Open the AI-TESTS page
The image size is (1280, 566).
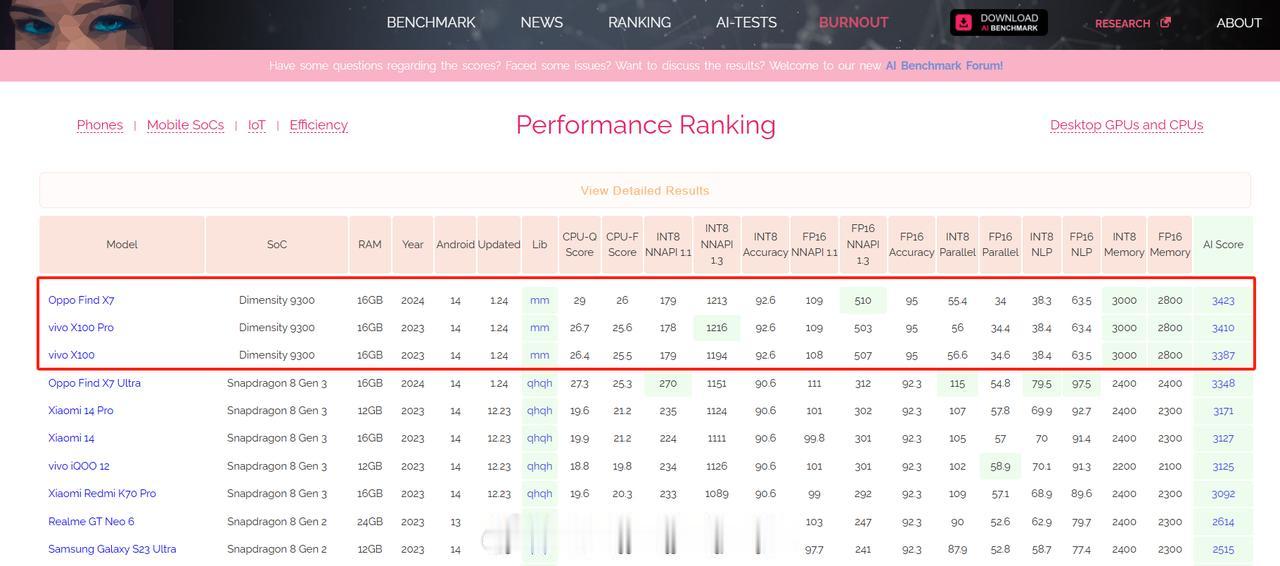pos(746,22)
